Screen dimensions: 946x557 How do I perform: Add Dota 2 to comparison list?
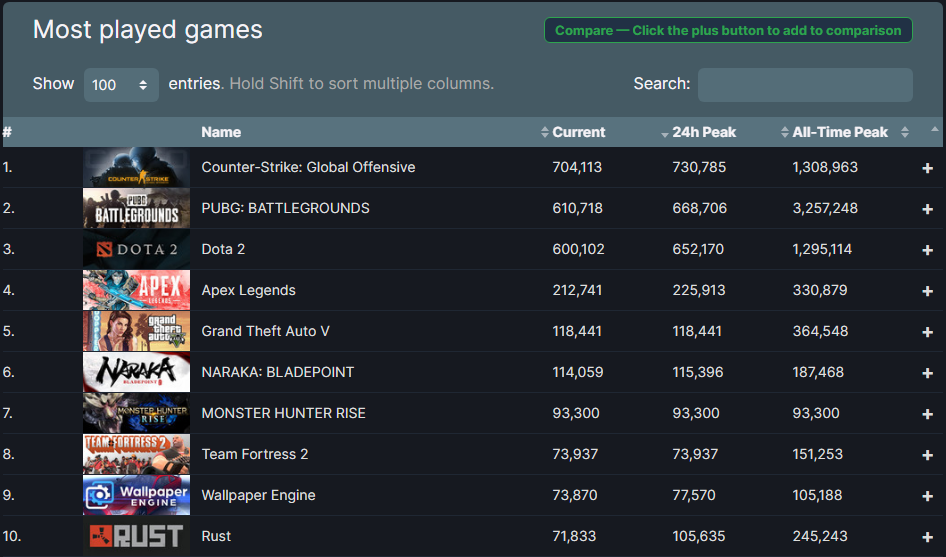click(x=927, y=250)
